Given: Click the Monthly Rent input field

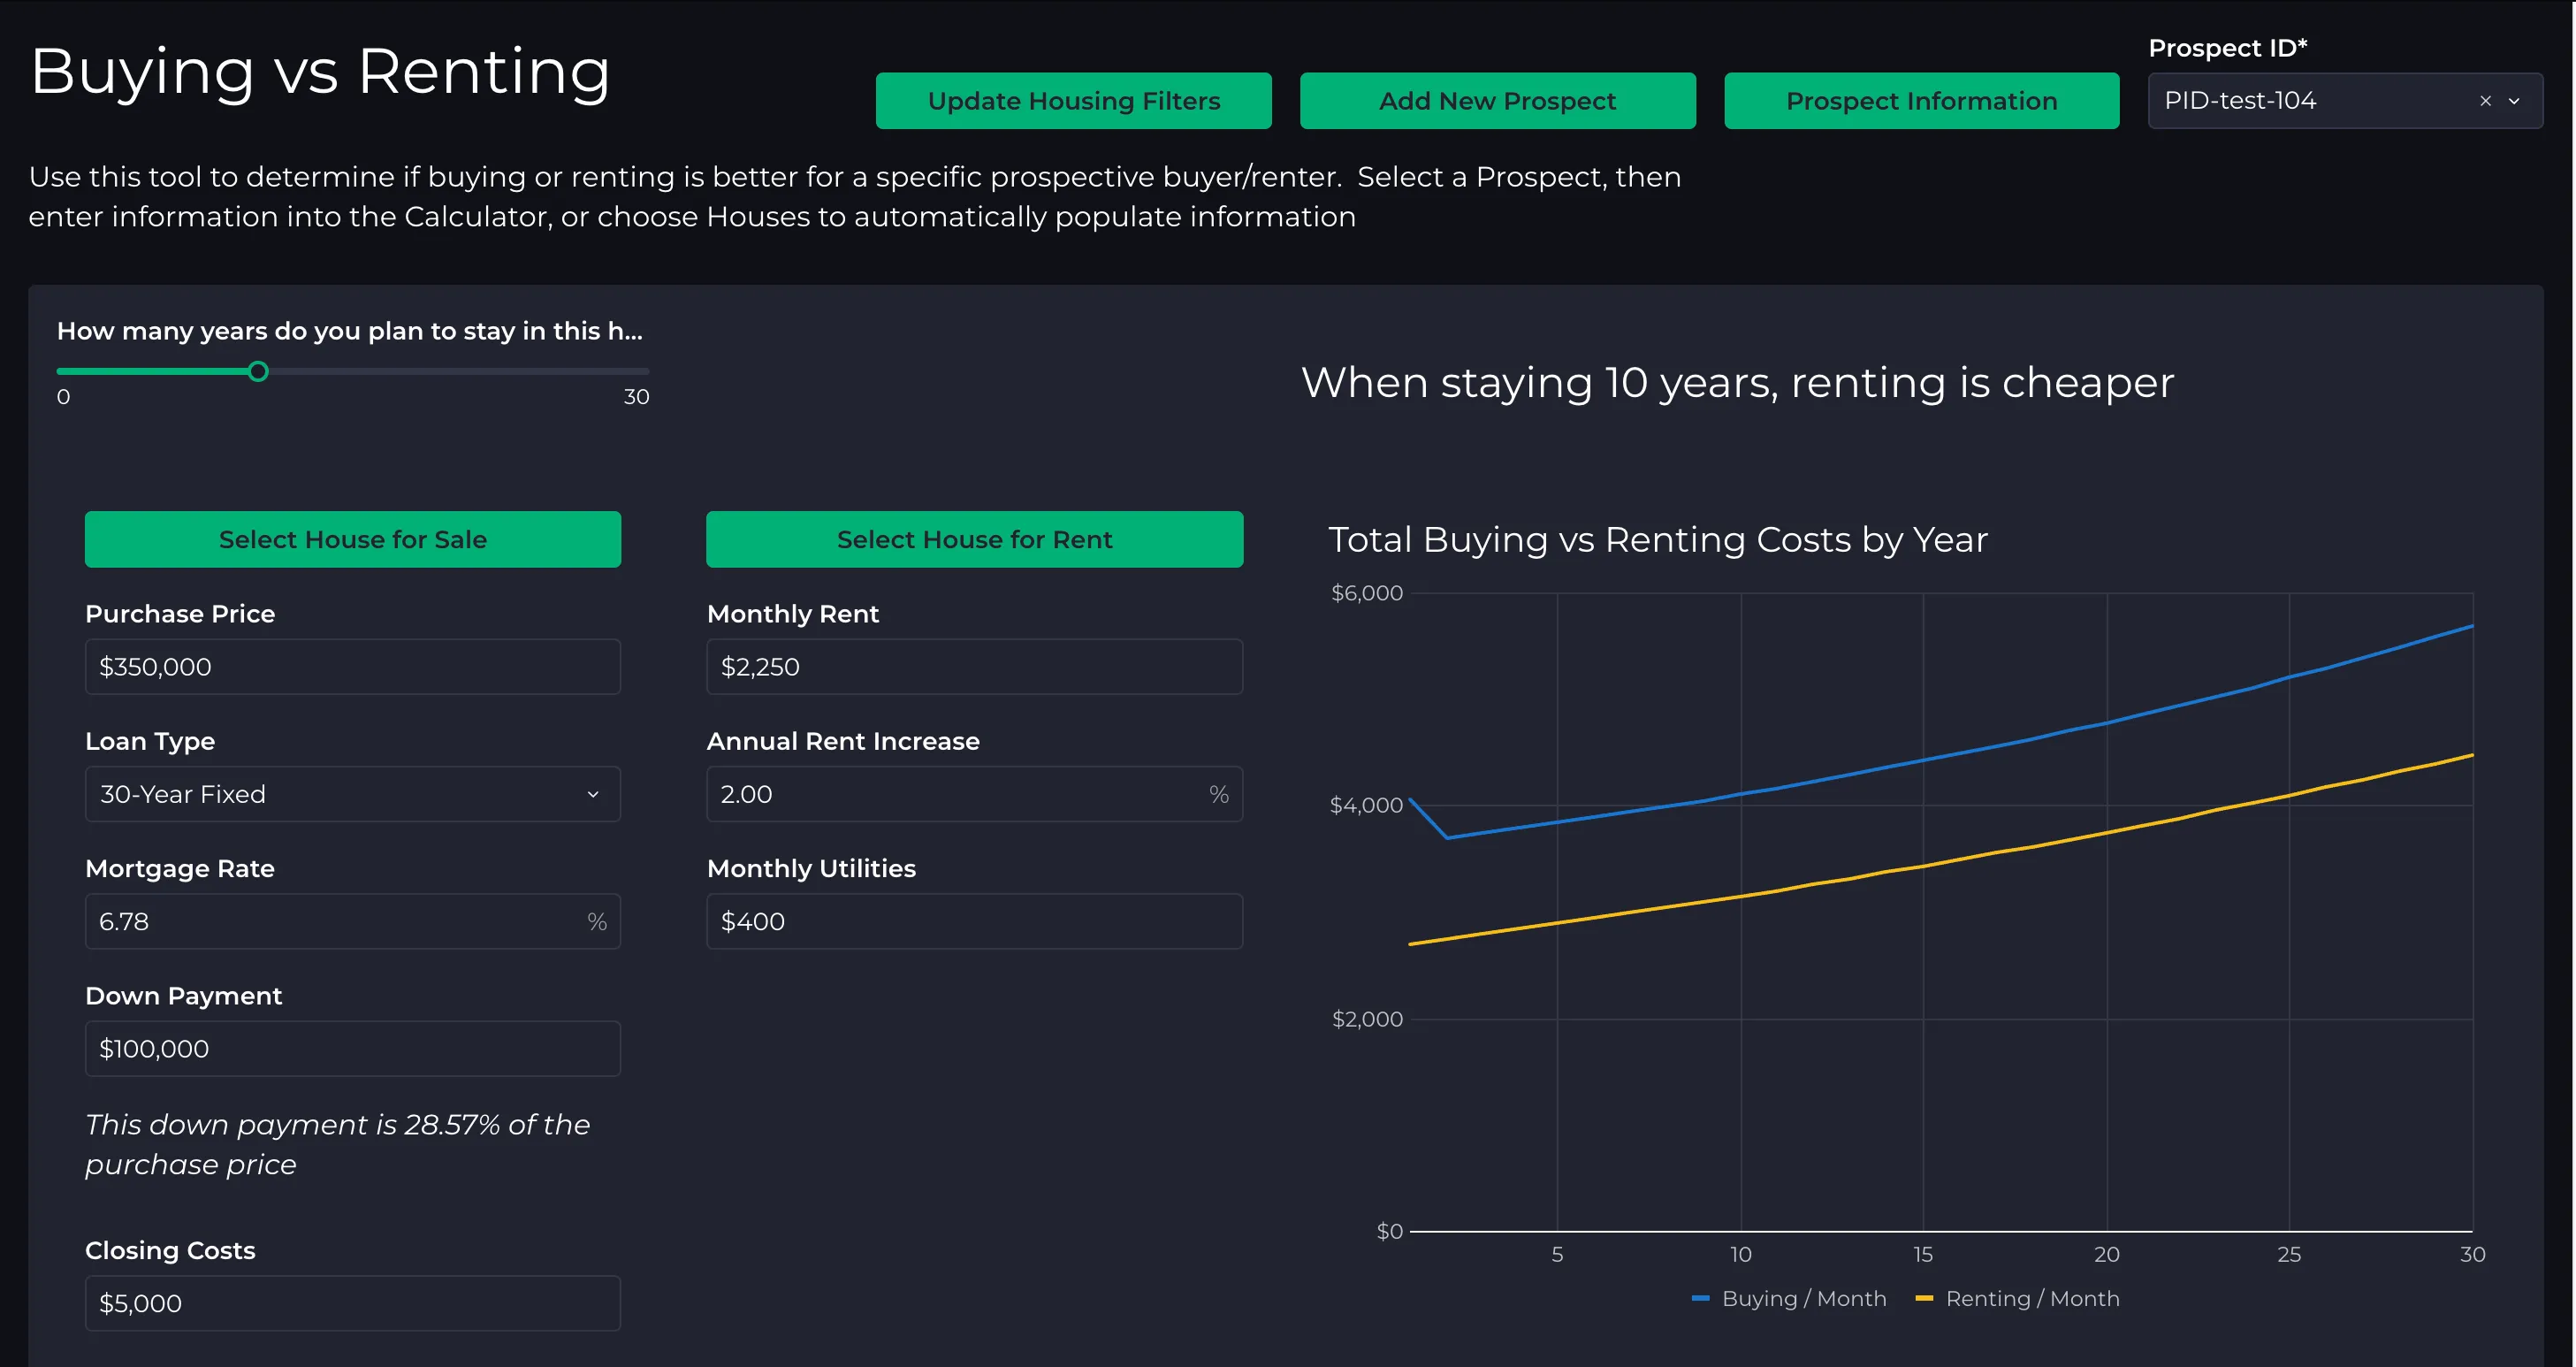Looking at the screenshot, I should coord(975,667).
